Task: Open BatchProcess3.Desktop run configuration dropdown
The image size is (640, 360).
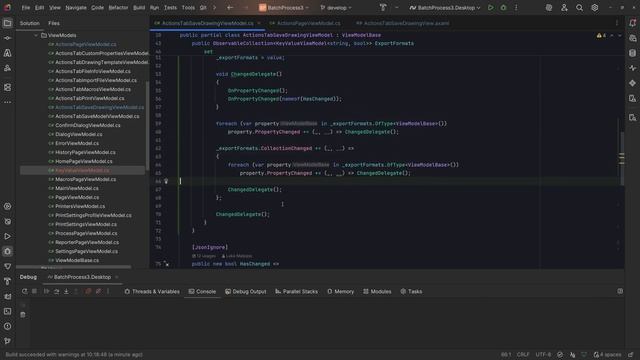Action: (445, 8)
